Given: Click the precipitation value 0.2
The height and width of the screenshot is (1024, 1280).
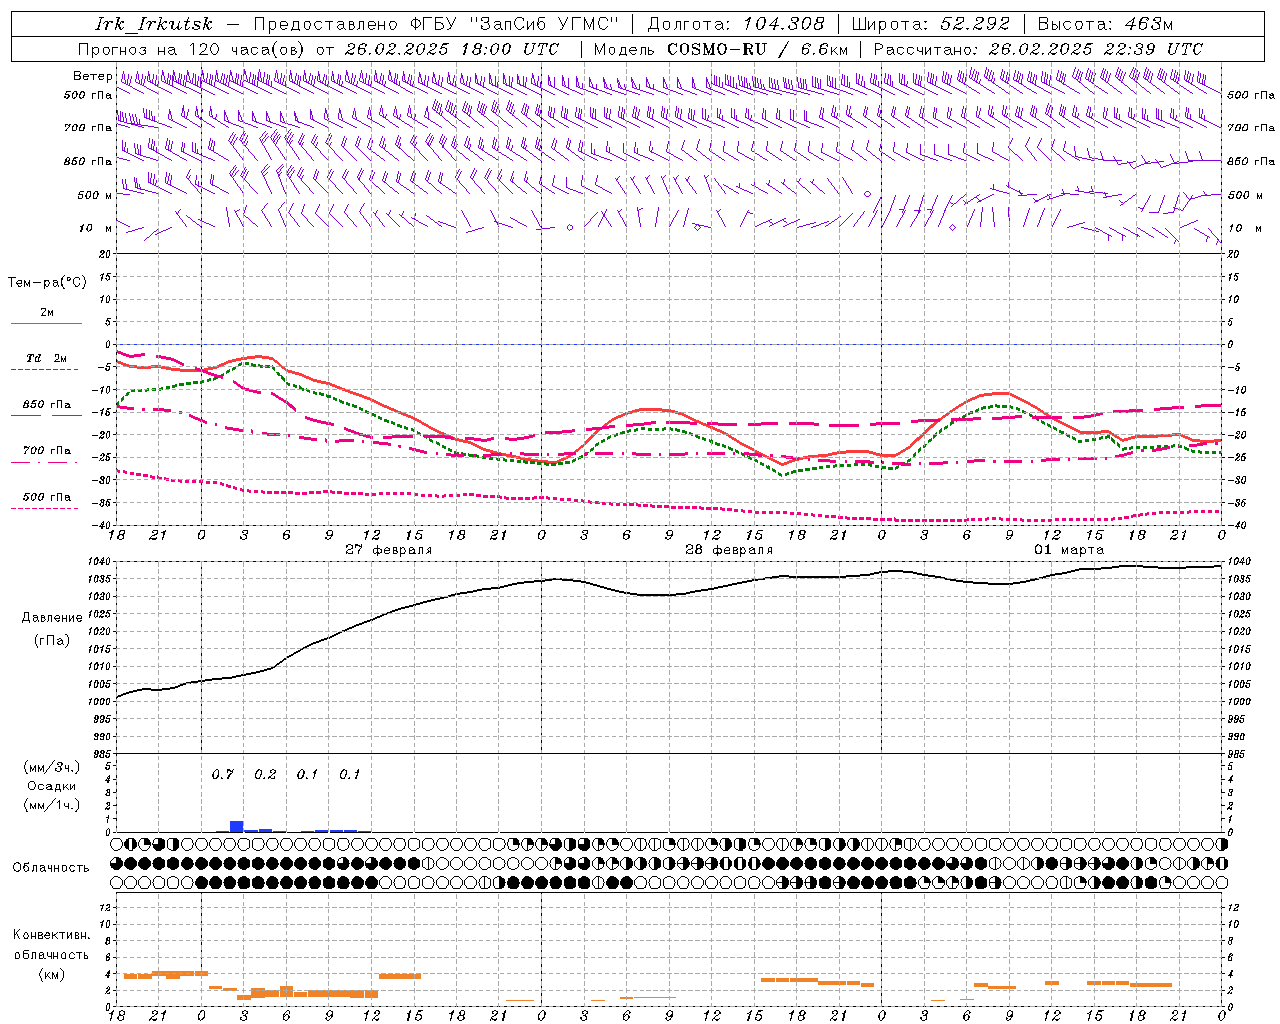Looking at the screenshot, I should point(265,775).
